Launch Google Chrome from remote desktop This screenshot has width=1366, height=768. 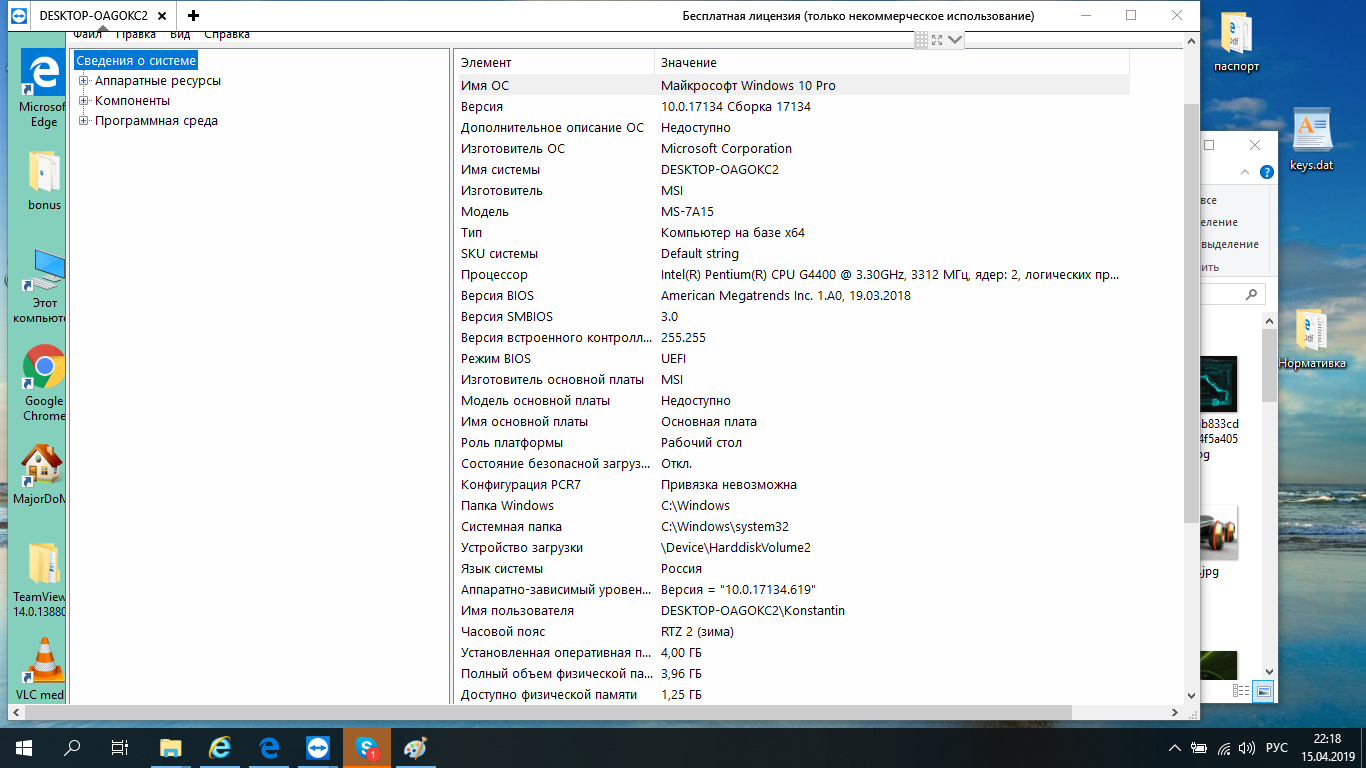click(44, 383)
